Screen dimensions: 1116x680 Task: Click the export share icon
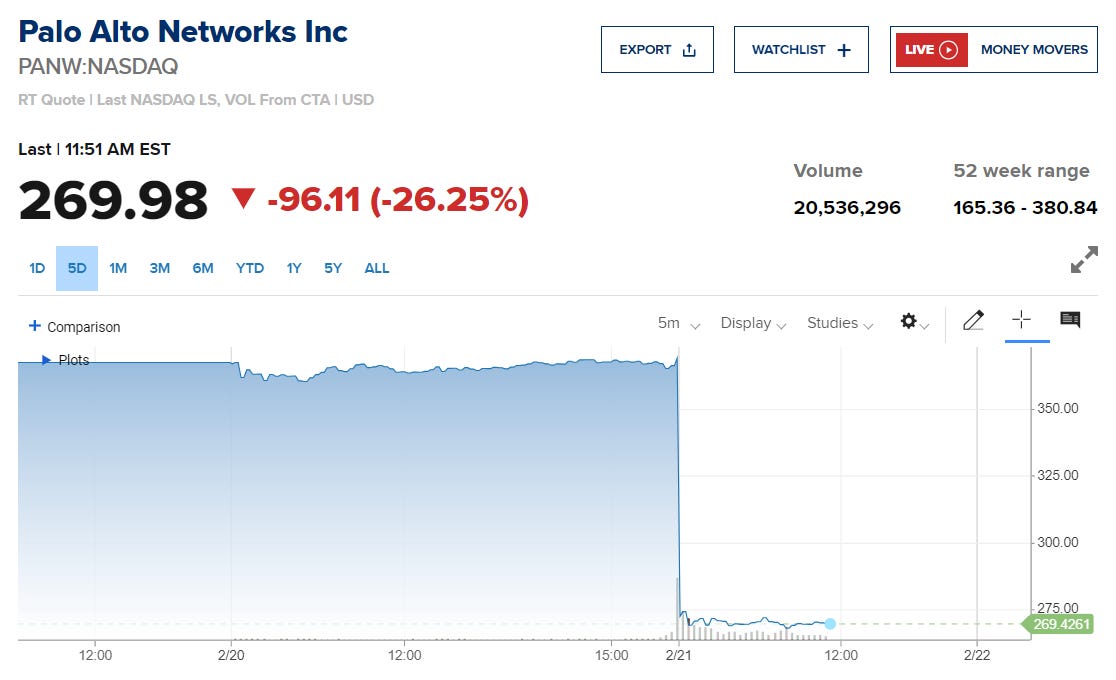coord(689,50)
